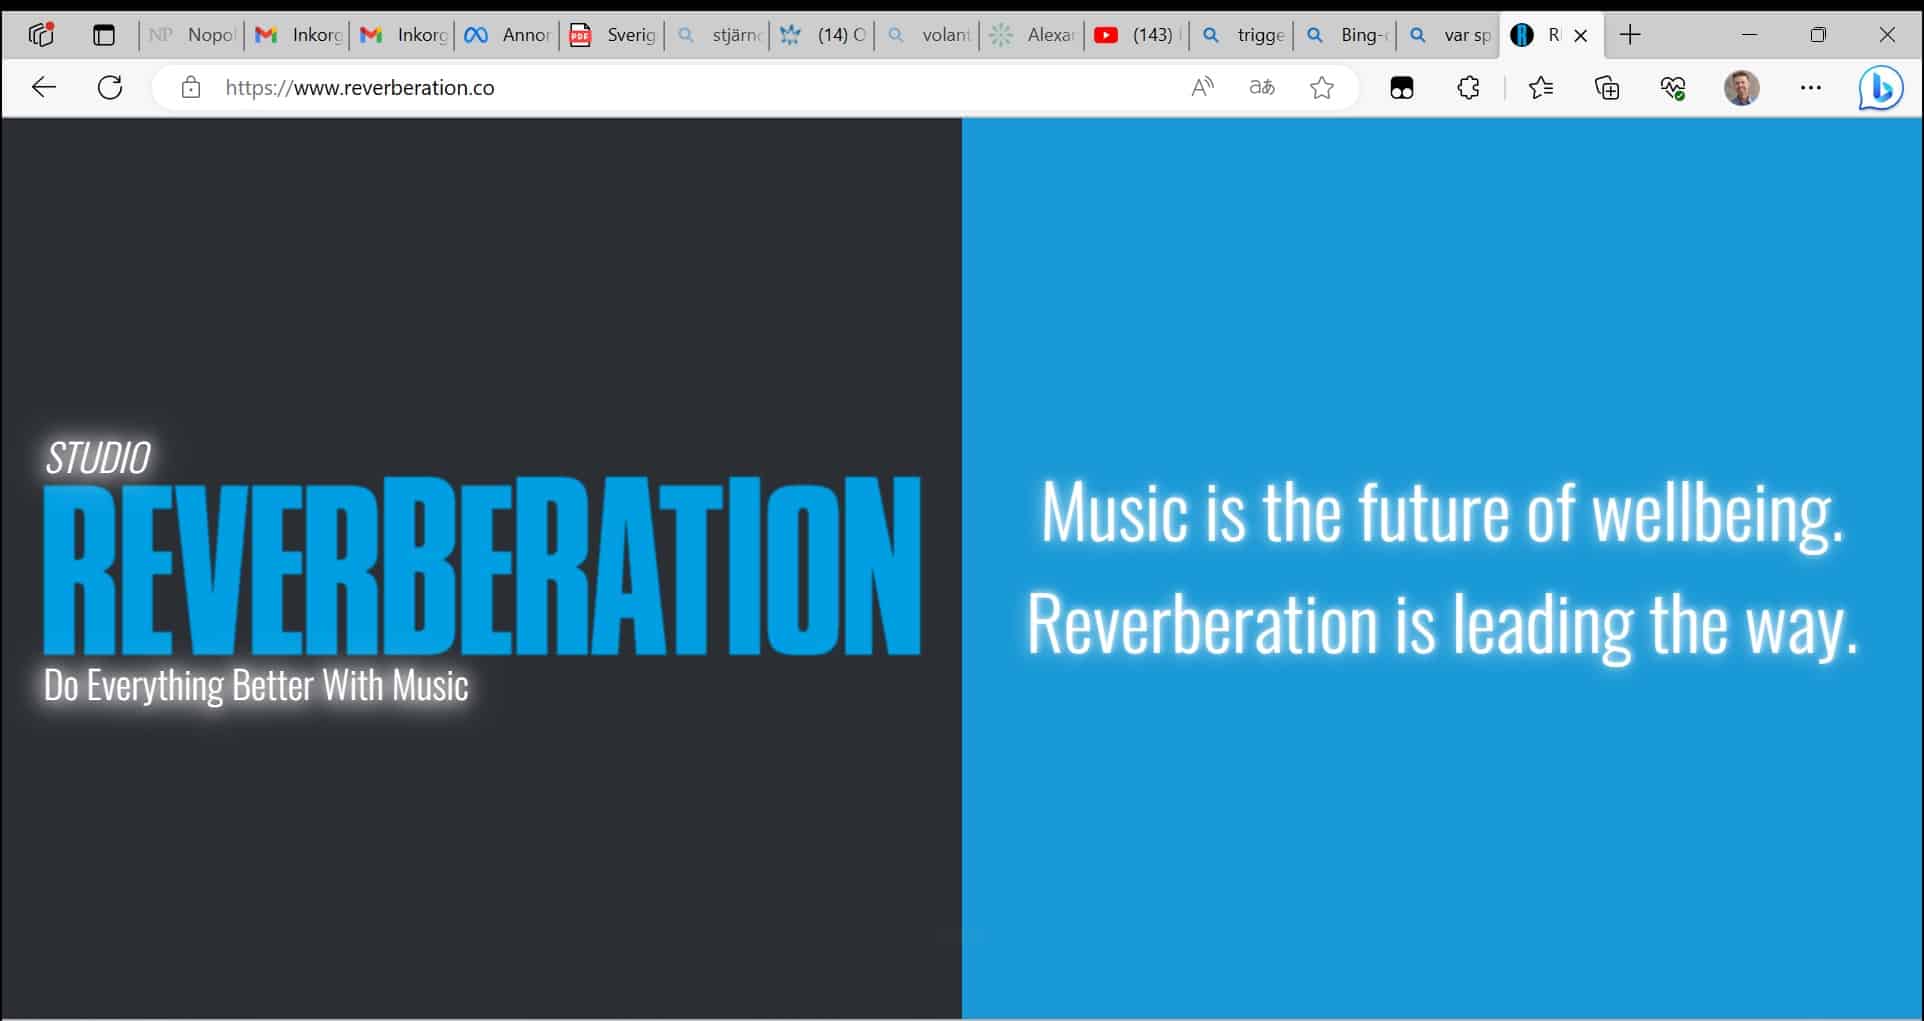The width and height of the screenshot is (1924, 1021).
Task: Open the Collections icon
Action: 1607,88
